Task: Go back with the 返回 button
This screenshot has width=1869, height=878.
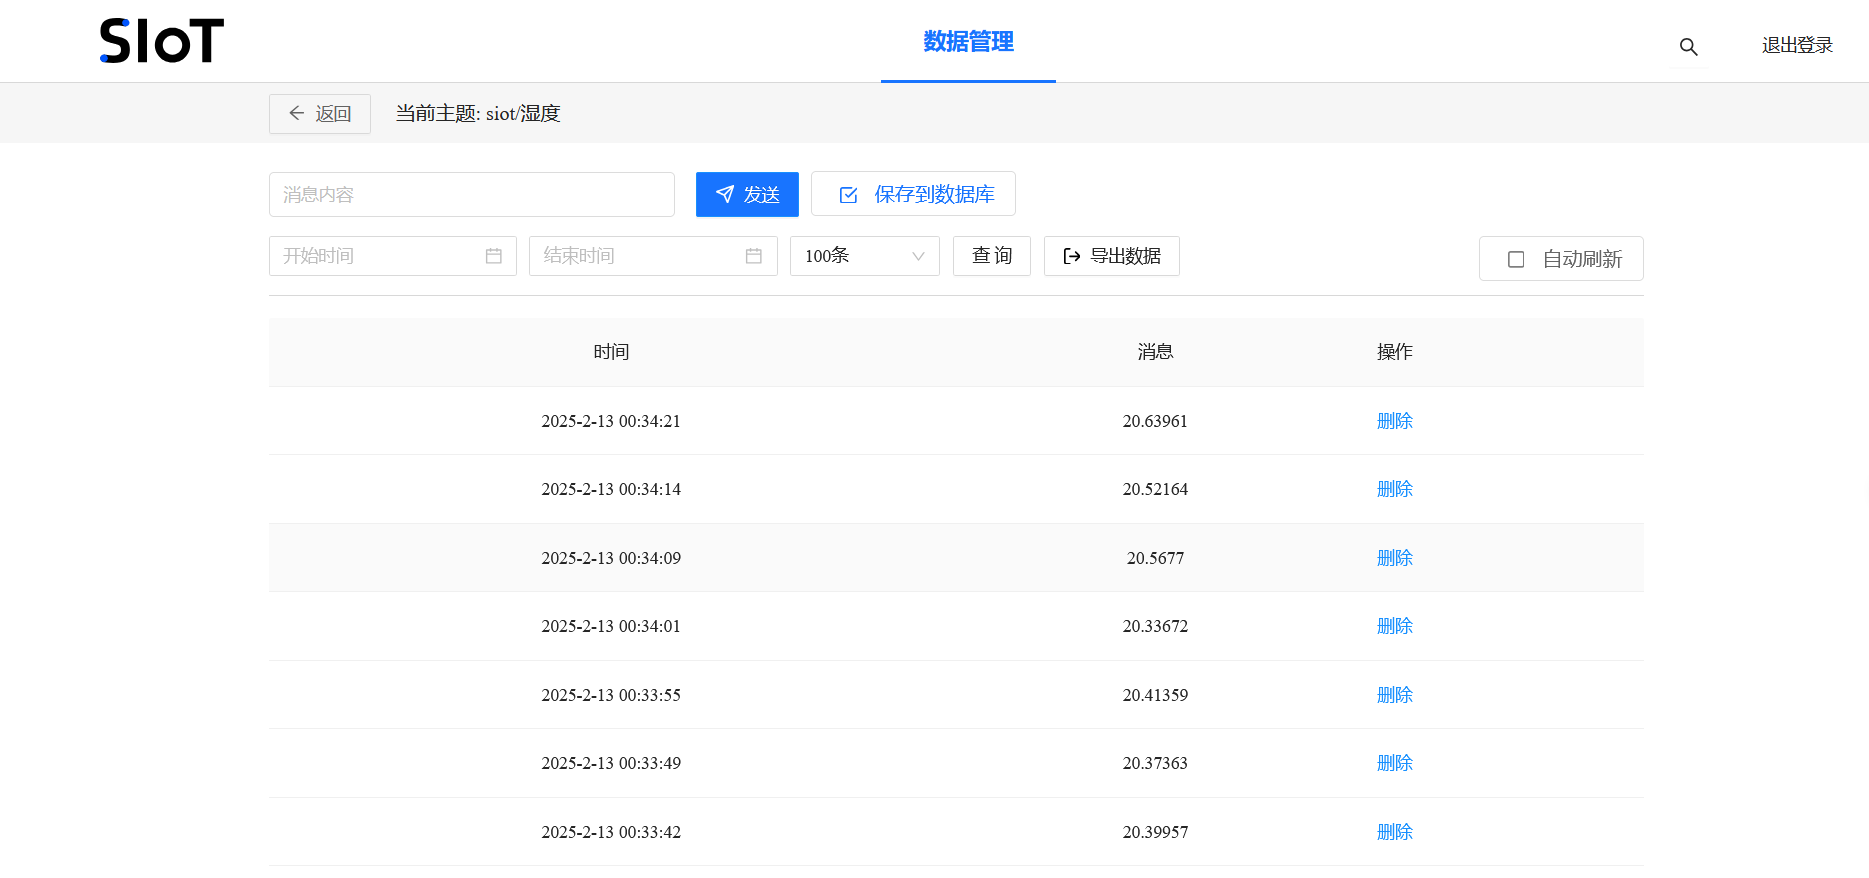Action: [320, 114]
